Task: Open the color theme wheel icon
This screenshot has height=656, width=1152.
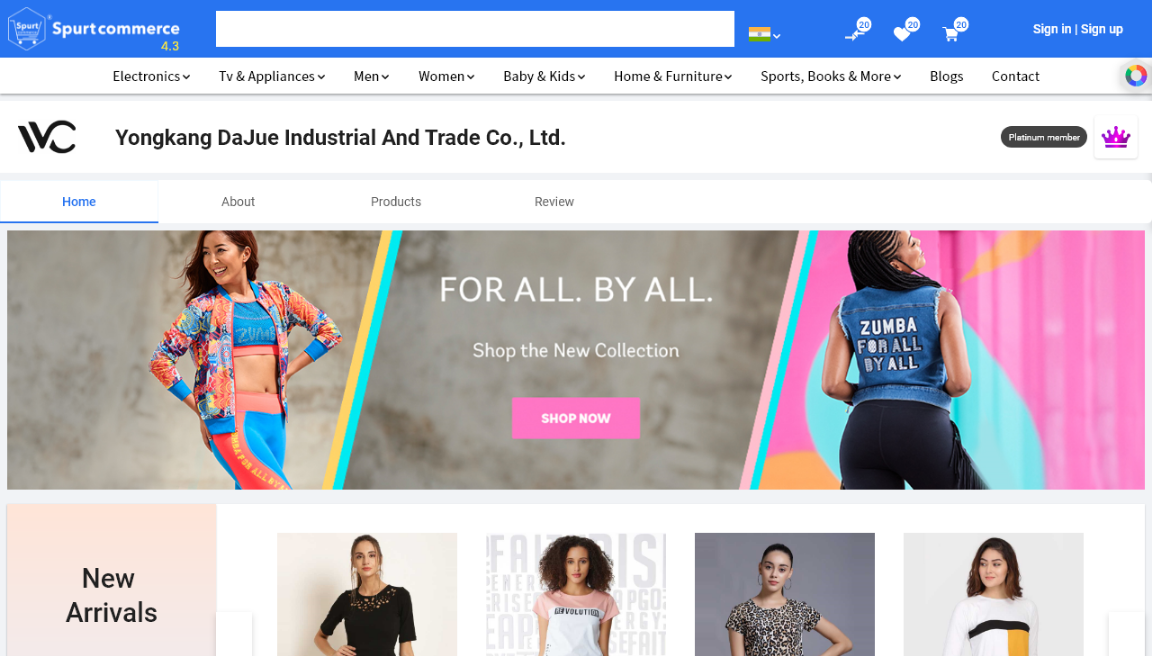Action: point(1135,76)
